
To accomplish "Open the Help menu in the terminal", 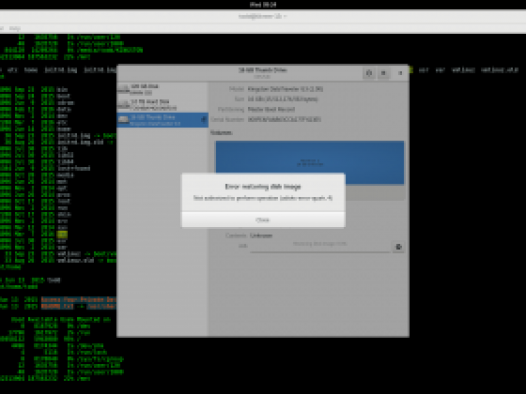I will pyautogui.click(x=14, y=28).
